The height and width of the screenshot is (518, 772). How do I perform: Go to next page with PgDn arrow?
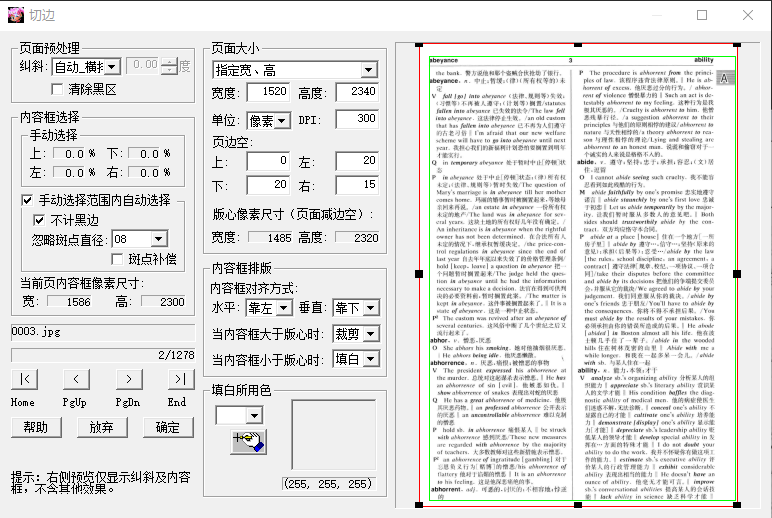129,379
